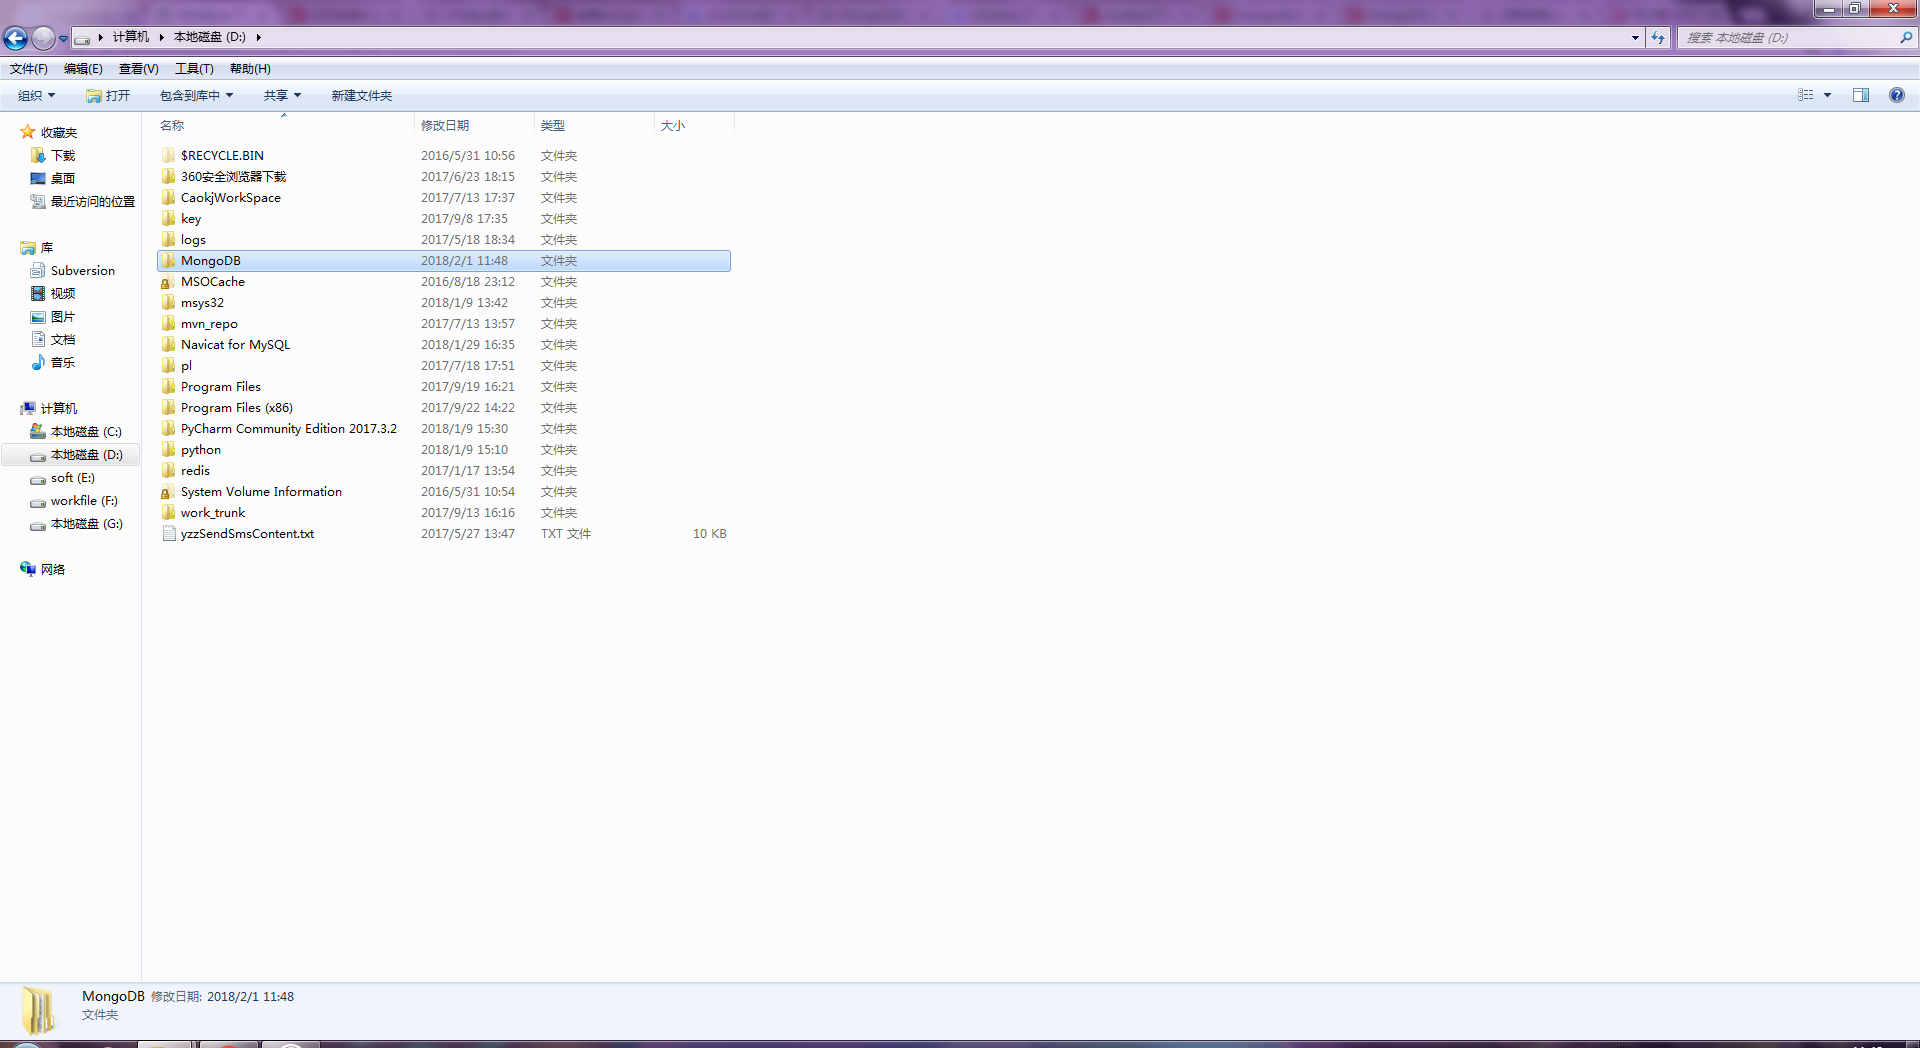Select the PyCharm Community Edition 2017.3.2 folder icon

click(x=169, y=428)
